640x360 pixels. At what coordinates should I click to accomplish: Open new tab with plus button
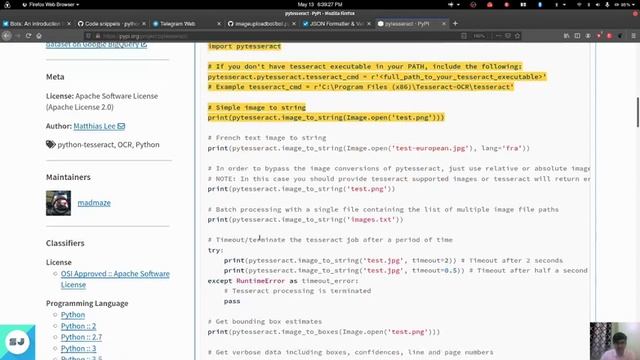coord(455,24)
